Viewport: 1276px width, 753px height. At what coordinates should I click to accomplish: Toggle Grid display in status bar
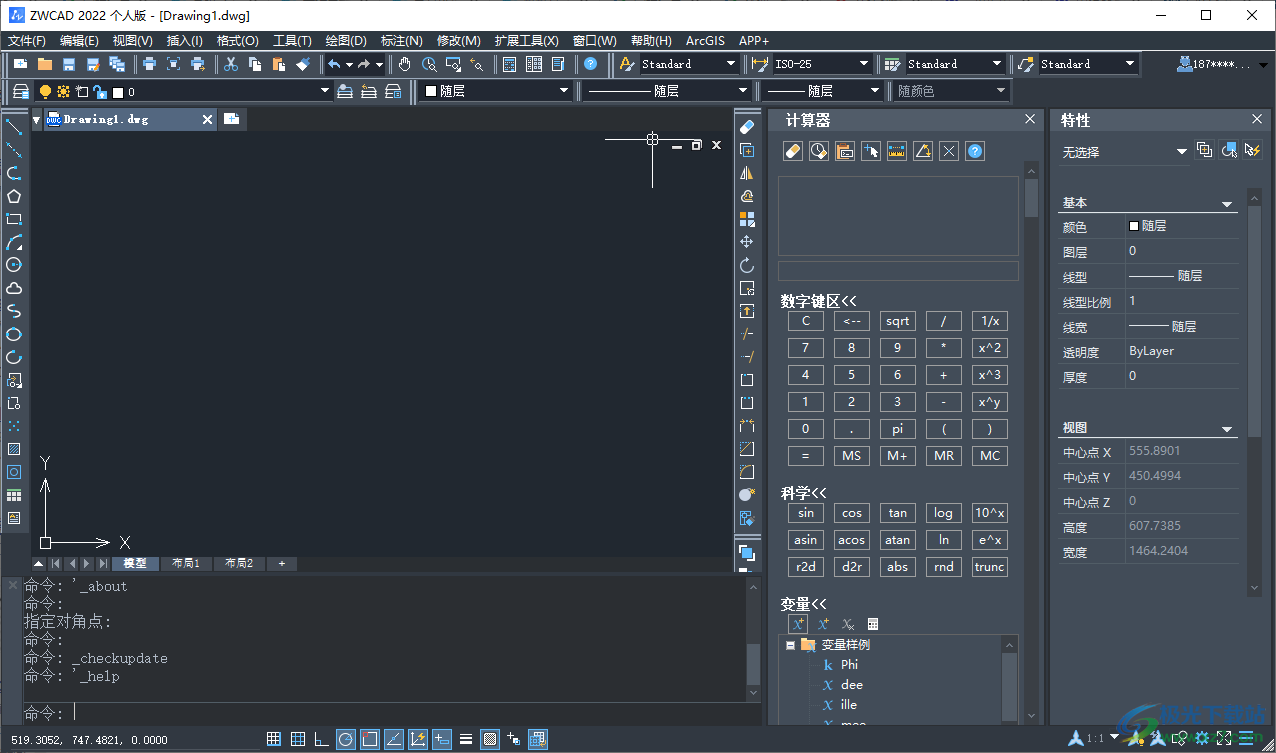point(298,740)
